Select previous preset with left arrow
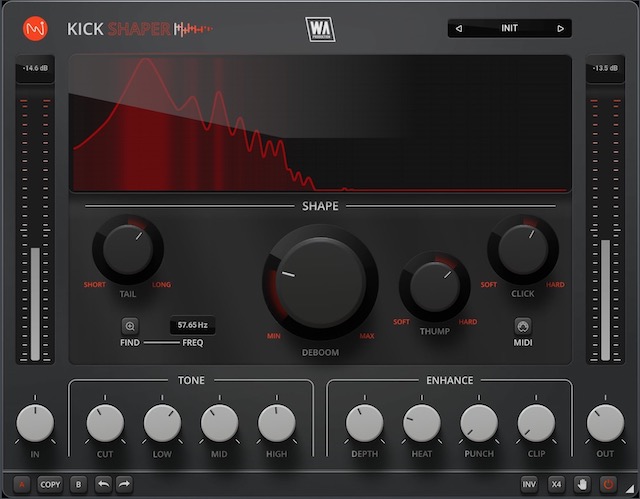Screen dimensions: 640x499 click(x=459, y=28)
